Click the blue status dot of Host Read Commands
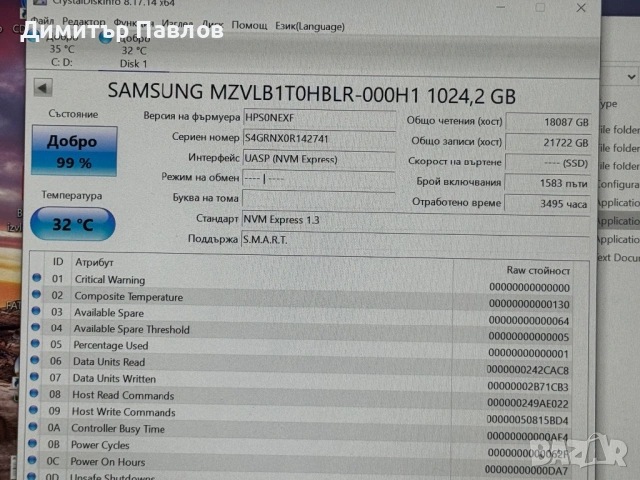Image resolution: width=640 pixels, height=480 pixels. pos(34,393)
